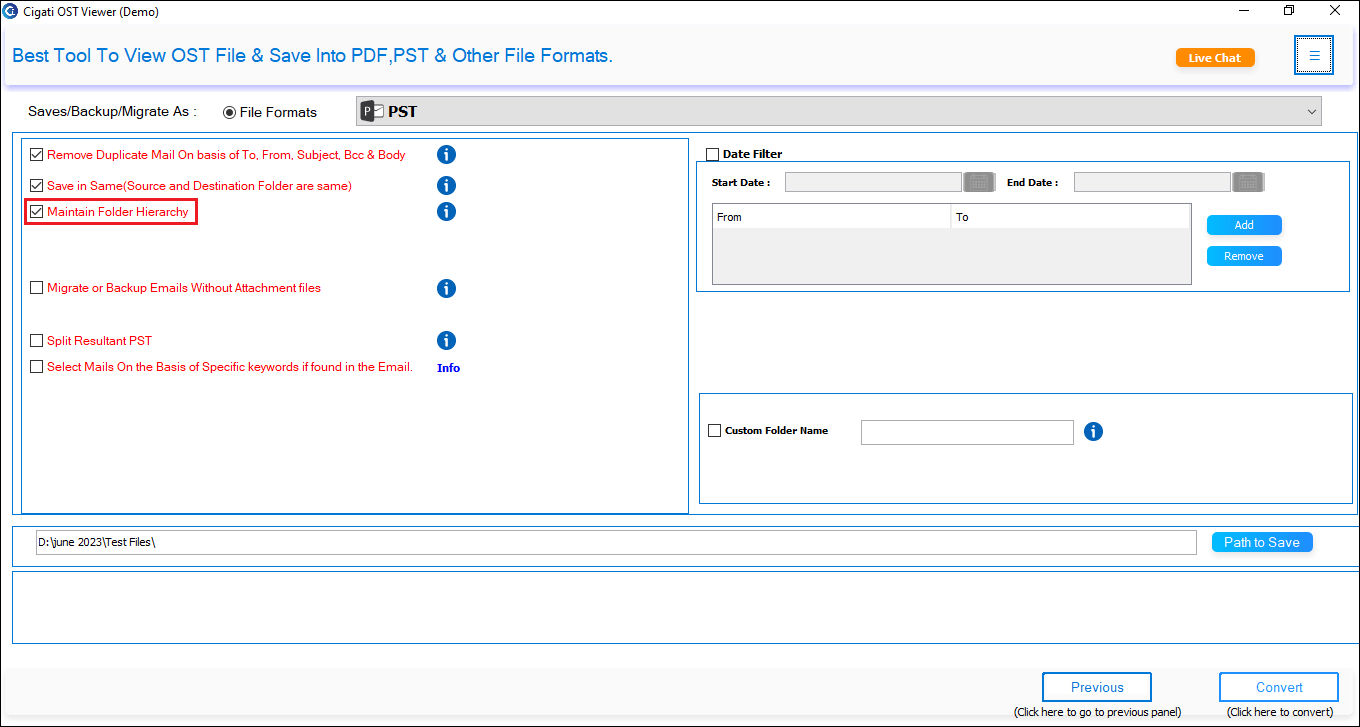This screenshot has width=1360, height=727.
Task: Click the Path to Save button
Action: pos(1262,542)
